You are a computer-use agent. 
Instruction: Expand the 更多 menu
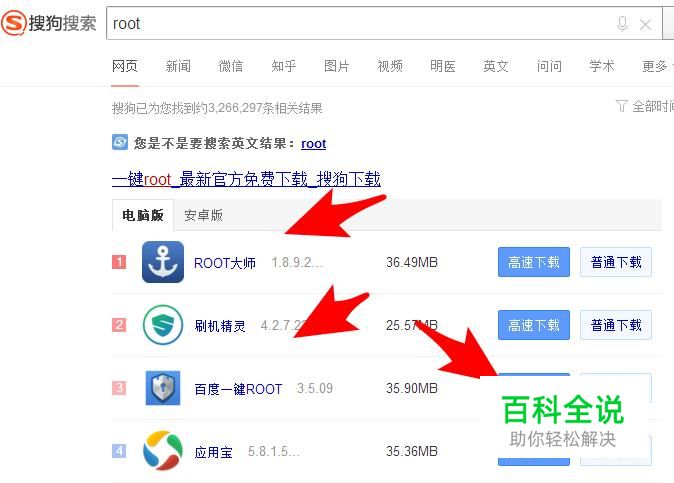656,66
